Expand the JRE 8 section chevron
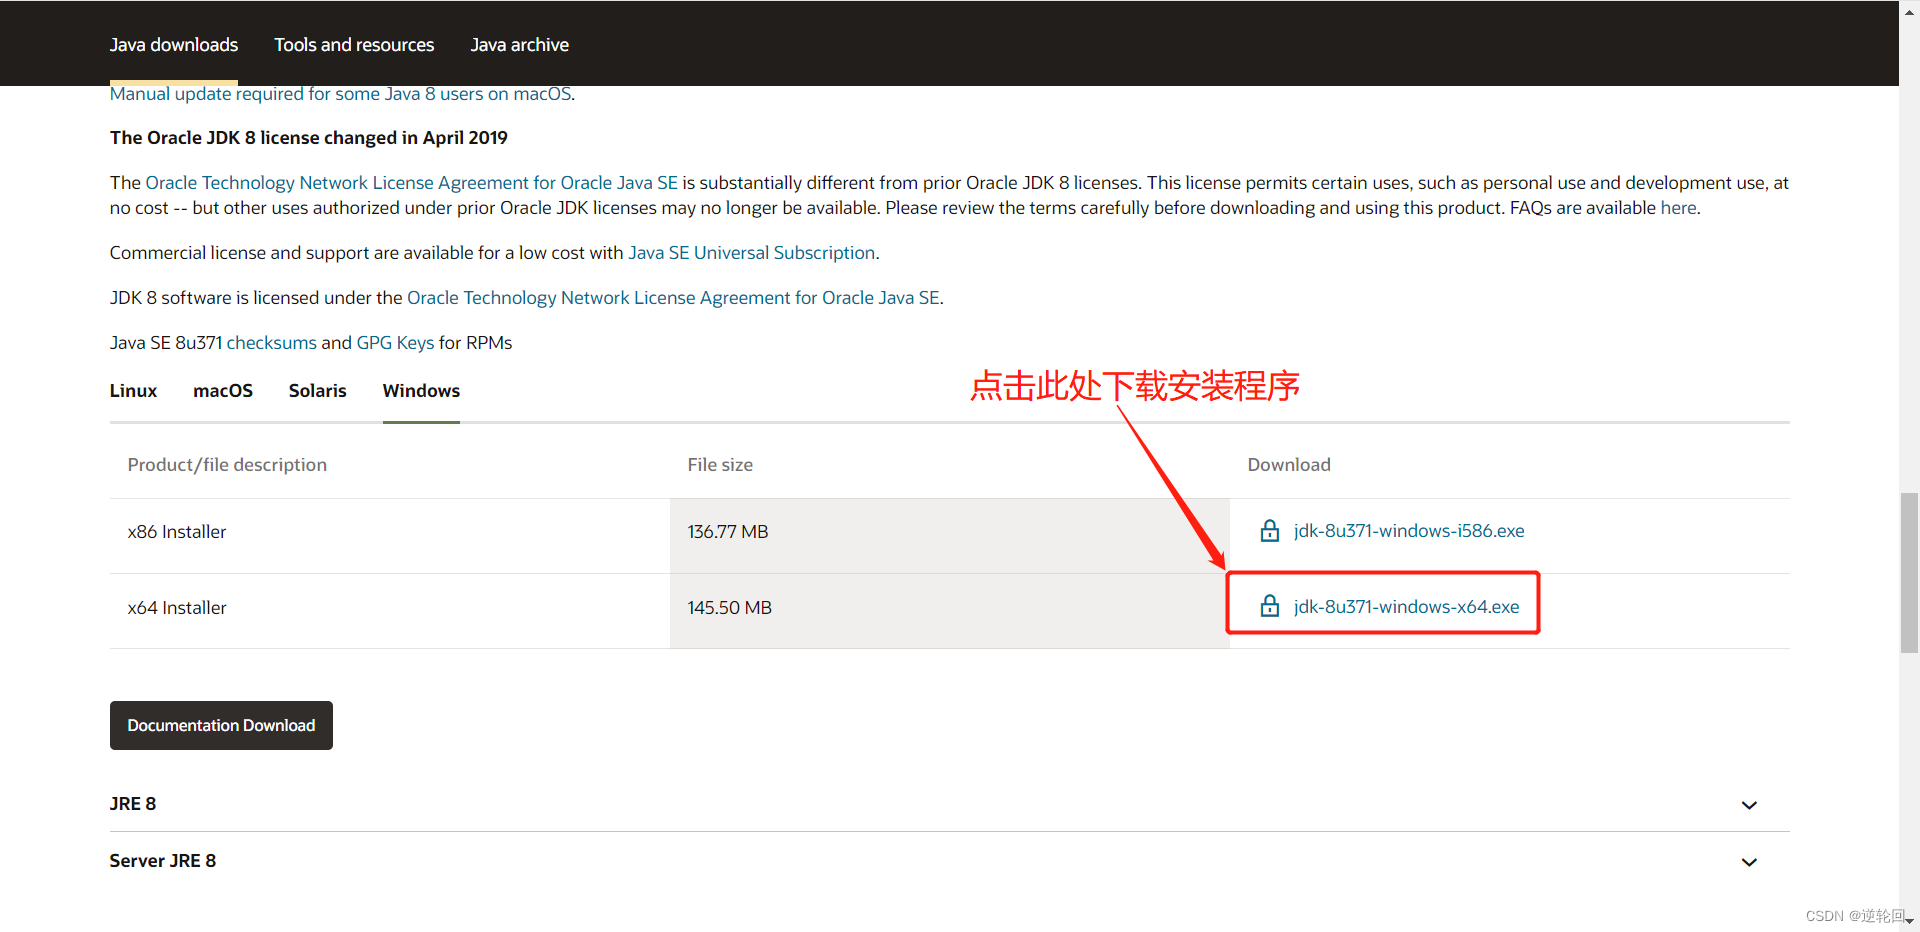The image size is (1920, 932). pos(1749,805)
